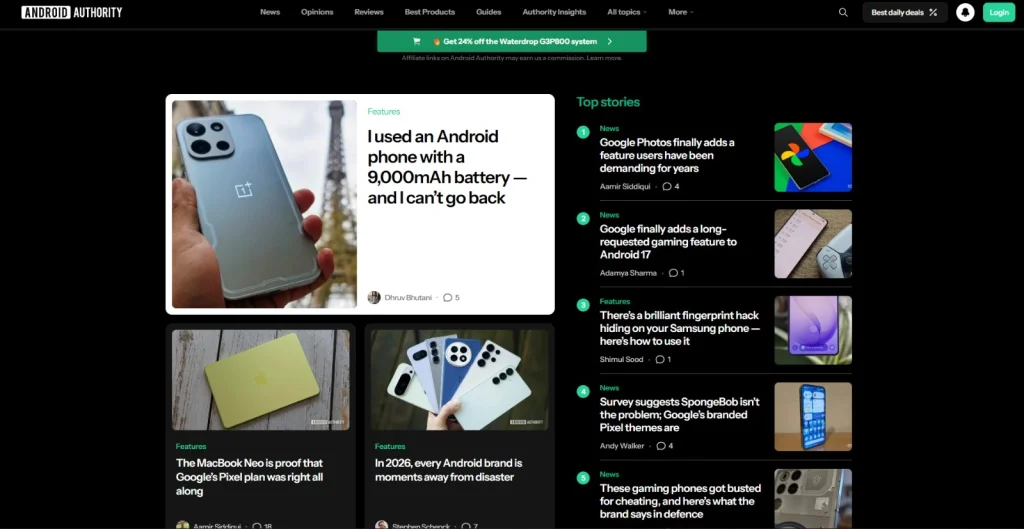The height and width of the screenshot is (529, 1024).
Task: Click News tag above Google Photos story
Action: pyautogui.click(x=609, y=129)
